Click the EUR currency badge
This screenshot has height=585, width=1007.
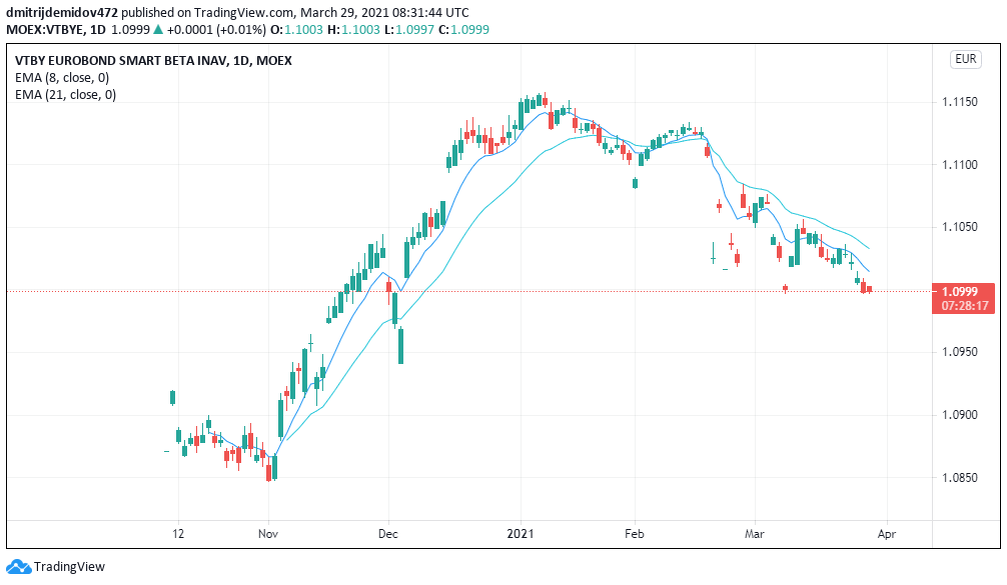click(x=965, y=59)
